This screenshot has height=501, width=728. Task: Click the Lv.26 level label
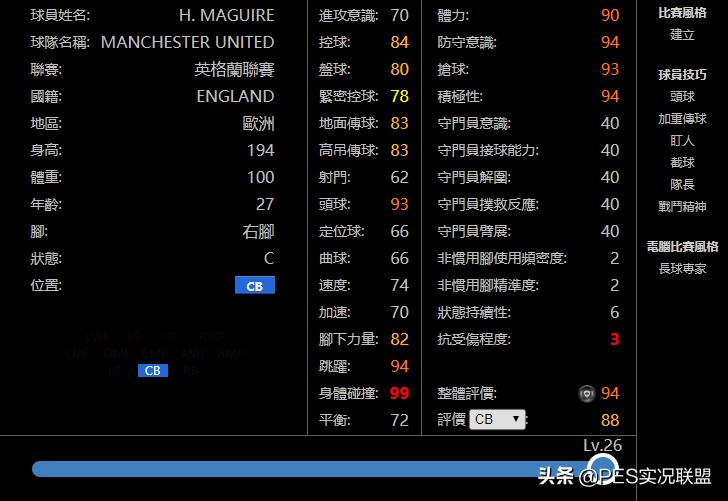[602, 445]
